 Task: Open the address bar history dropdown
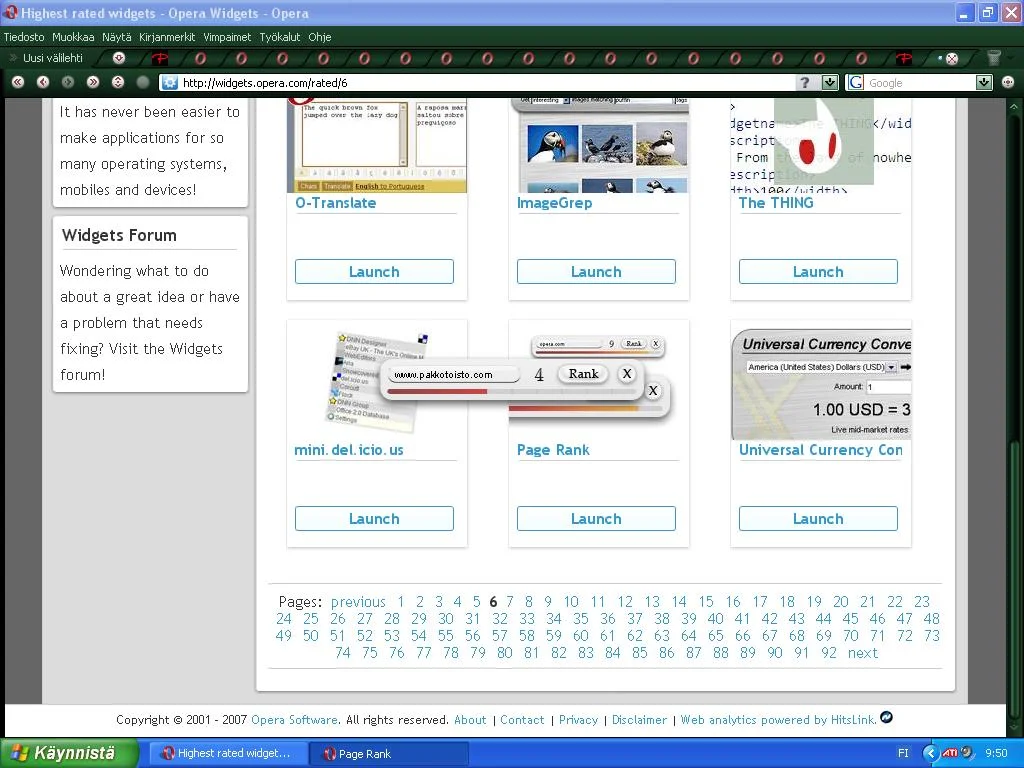pyautogui.click(x=830, y=83)
